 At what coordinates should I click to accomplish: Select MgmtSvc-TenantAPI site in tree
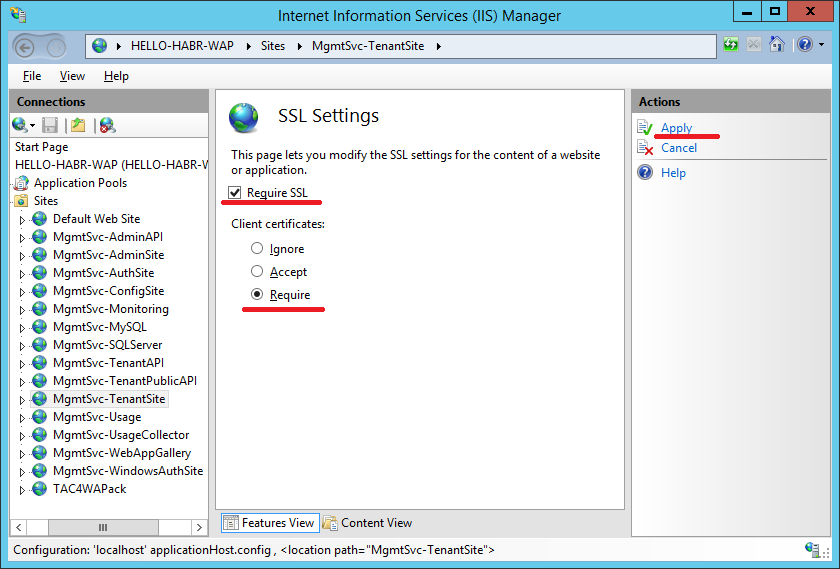[x=108, y=363]
